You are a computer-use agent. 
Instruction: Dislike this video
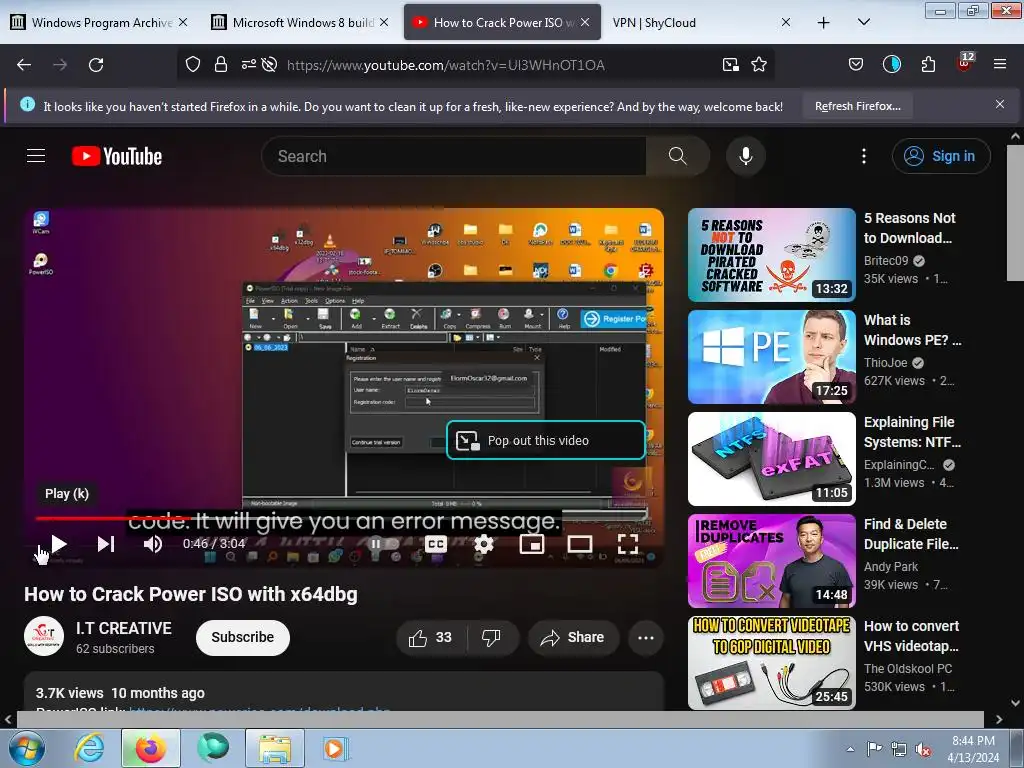tap(492, 637)
